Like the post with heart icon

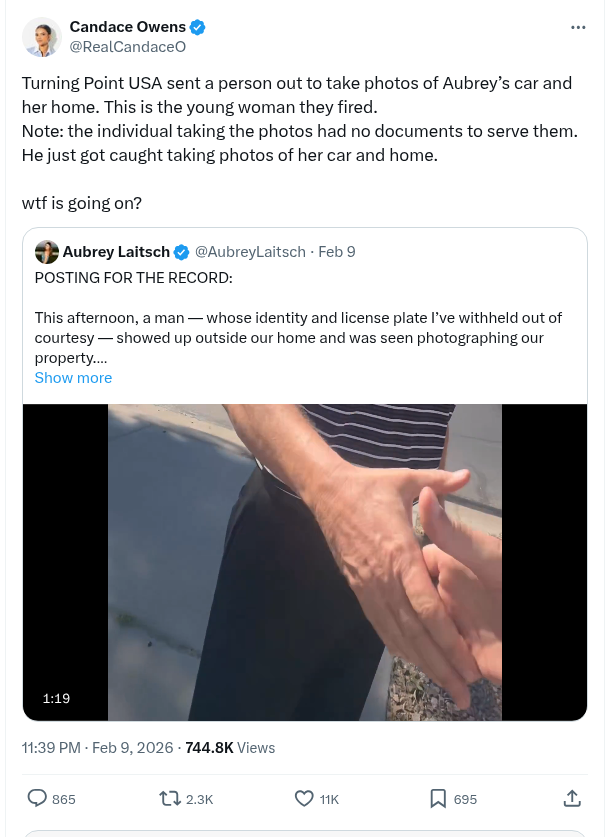(x=305, y=798)
